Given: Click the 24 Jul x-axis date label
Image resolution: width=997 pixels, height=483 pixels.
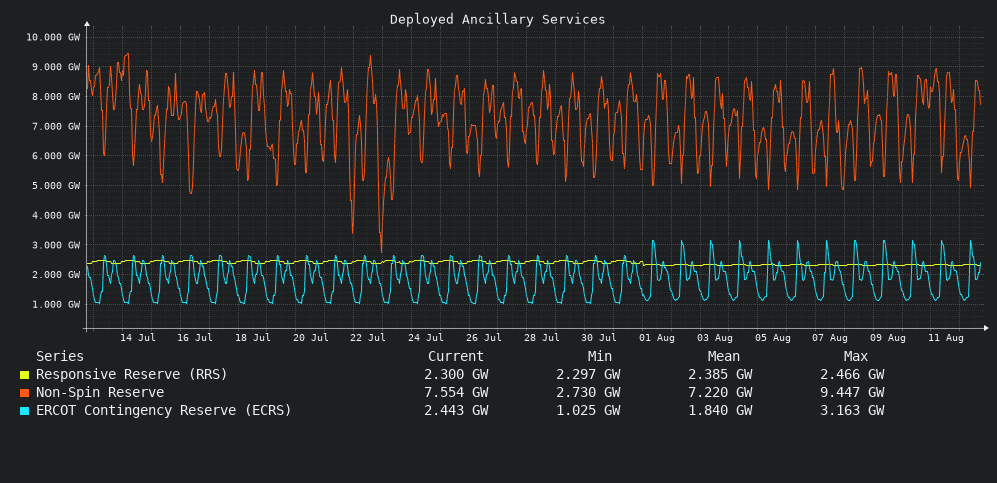Looking at the screenshot, I should (426, 338).
